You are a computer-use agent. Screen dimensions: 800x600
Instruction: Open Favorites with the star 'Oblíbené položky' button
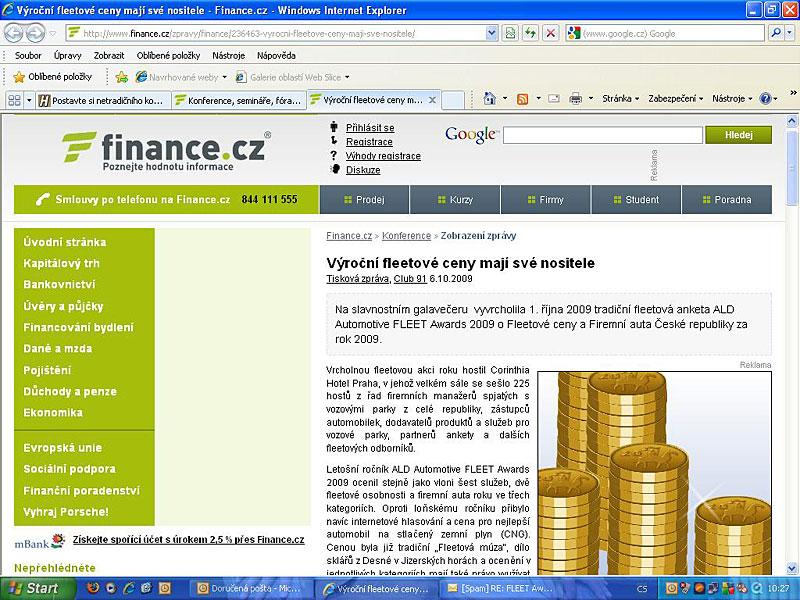pyautogui.click(x=53, y=77)
